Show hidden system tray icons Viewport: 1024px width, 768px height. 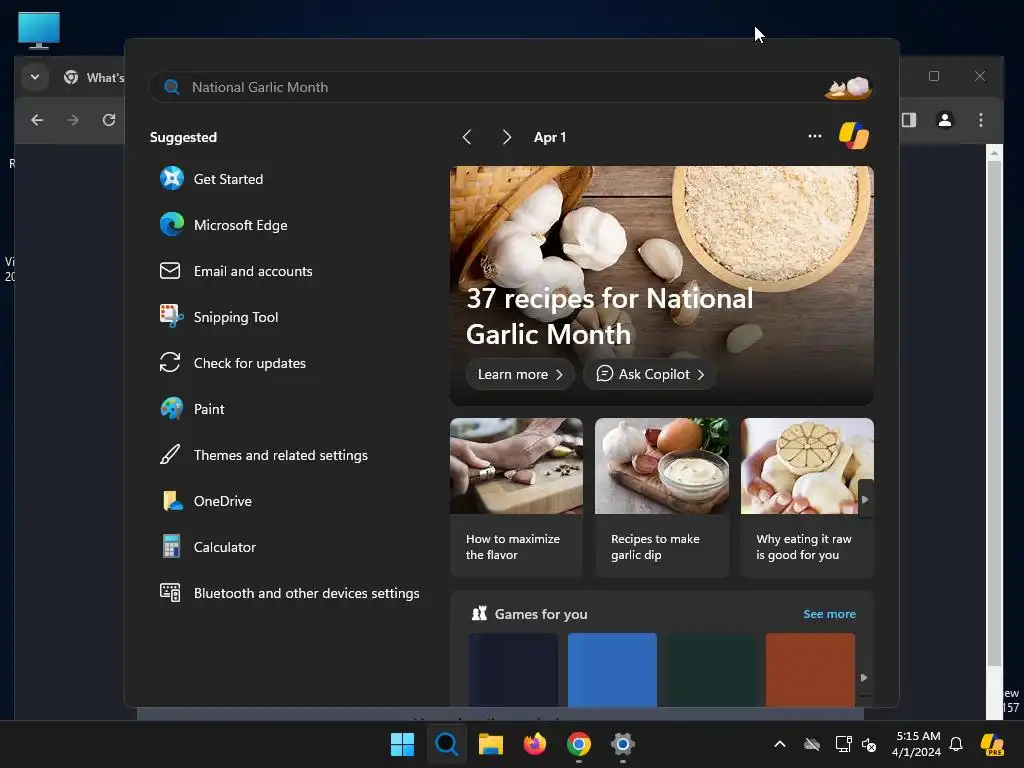(x=780, y=744)
